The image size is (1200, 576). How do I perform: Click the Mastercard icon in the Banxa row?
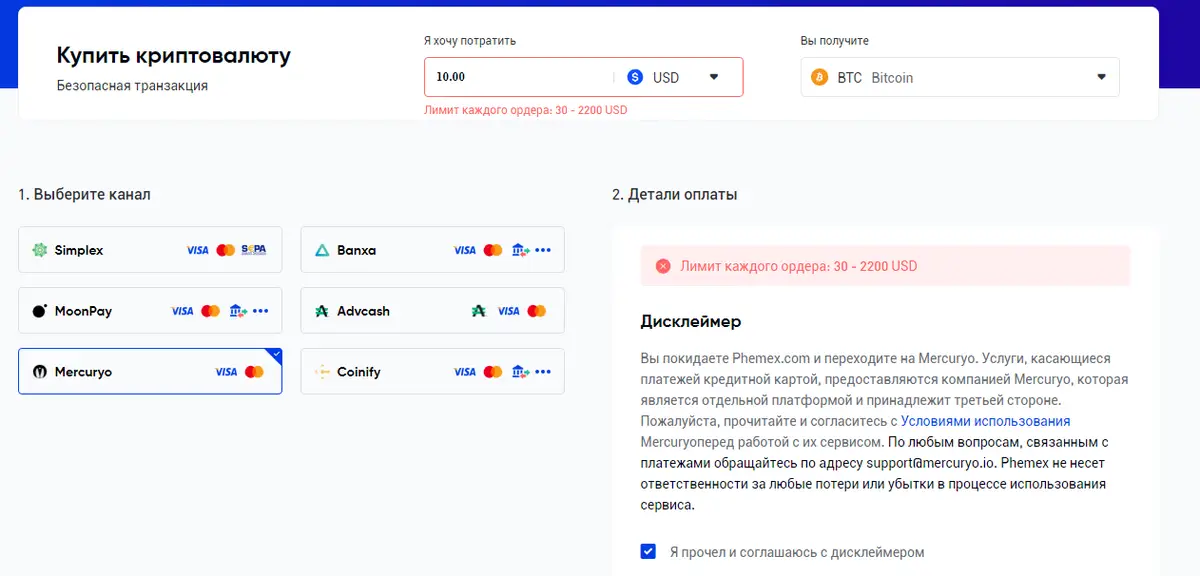click(493, 250)
